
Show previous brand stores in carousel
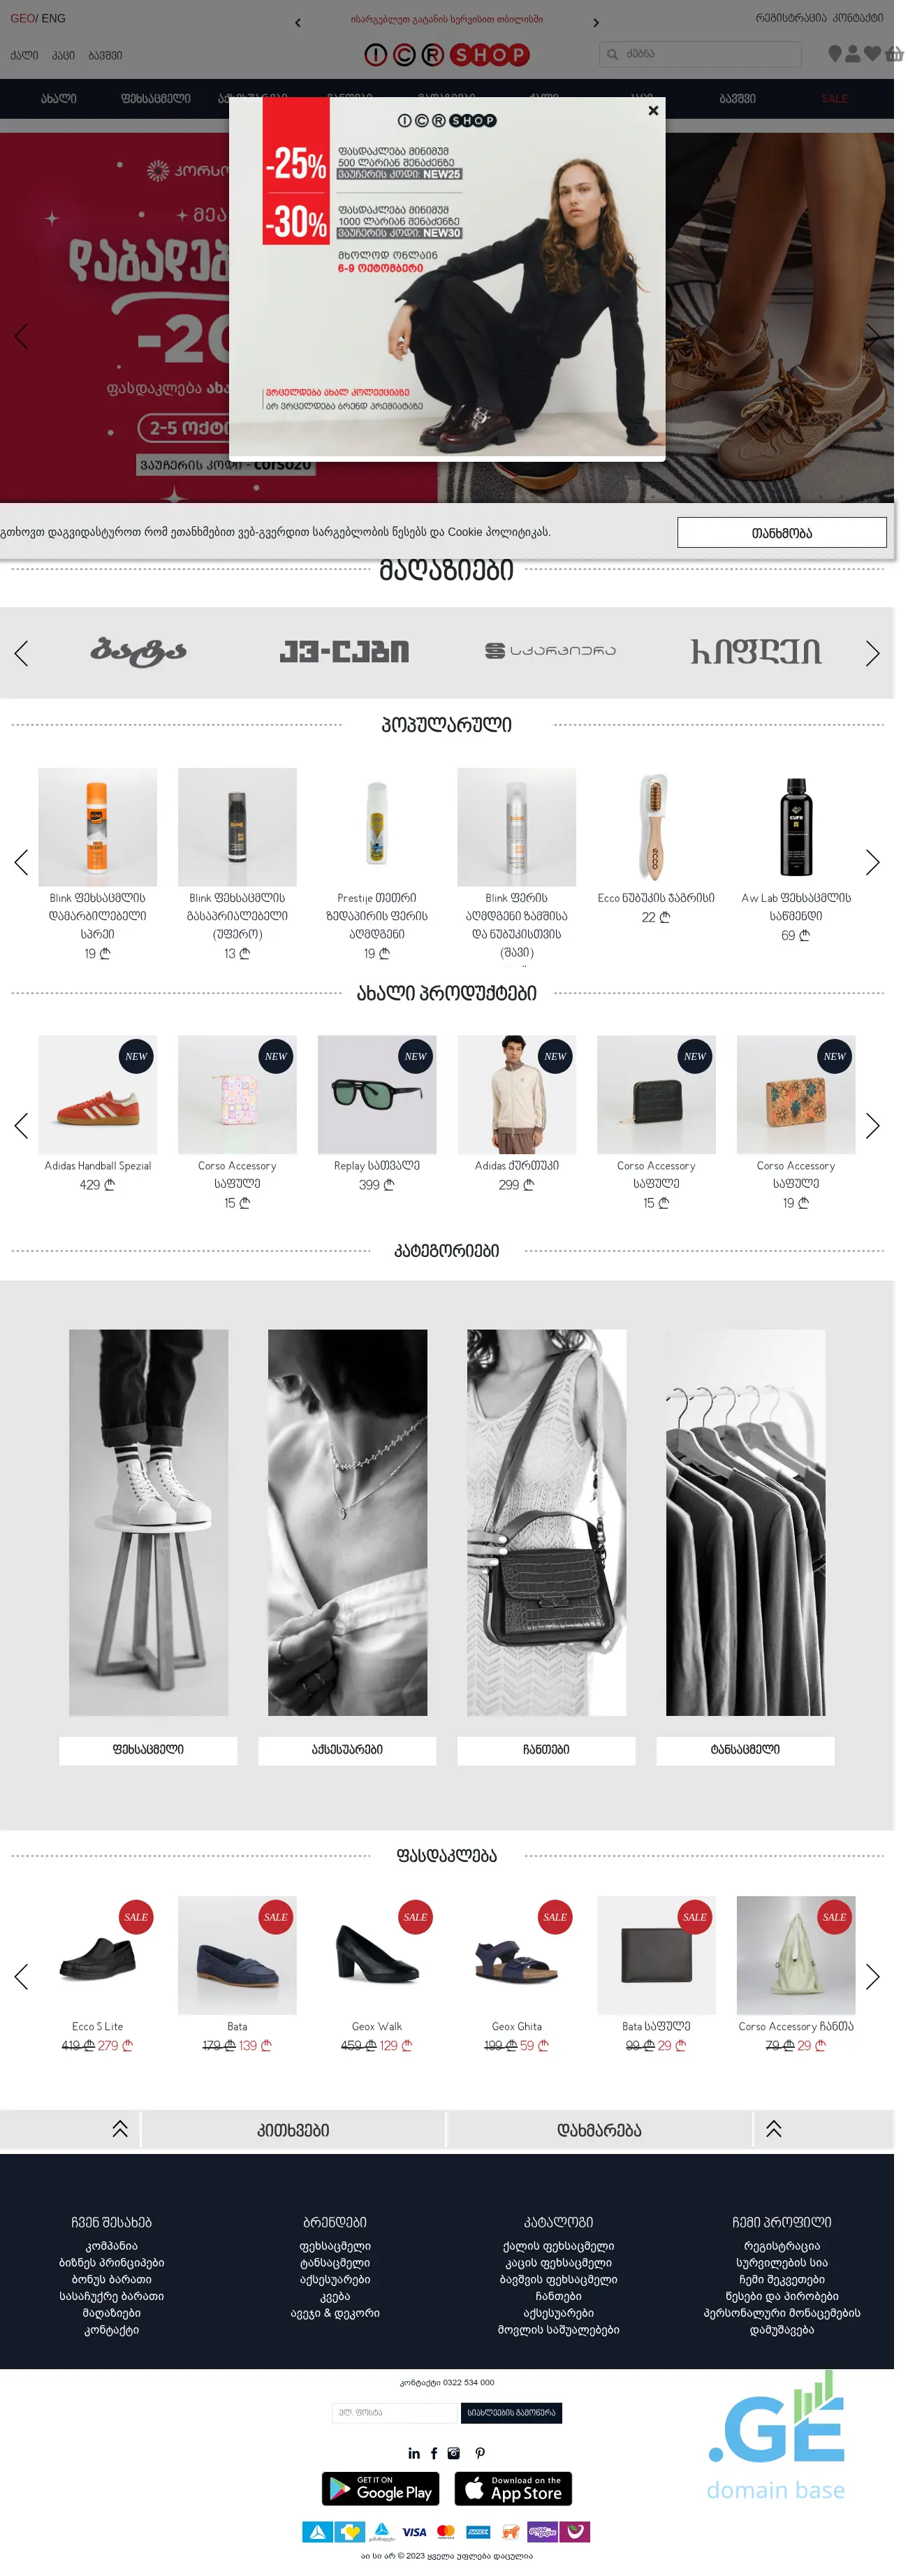point(21,653)
